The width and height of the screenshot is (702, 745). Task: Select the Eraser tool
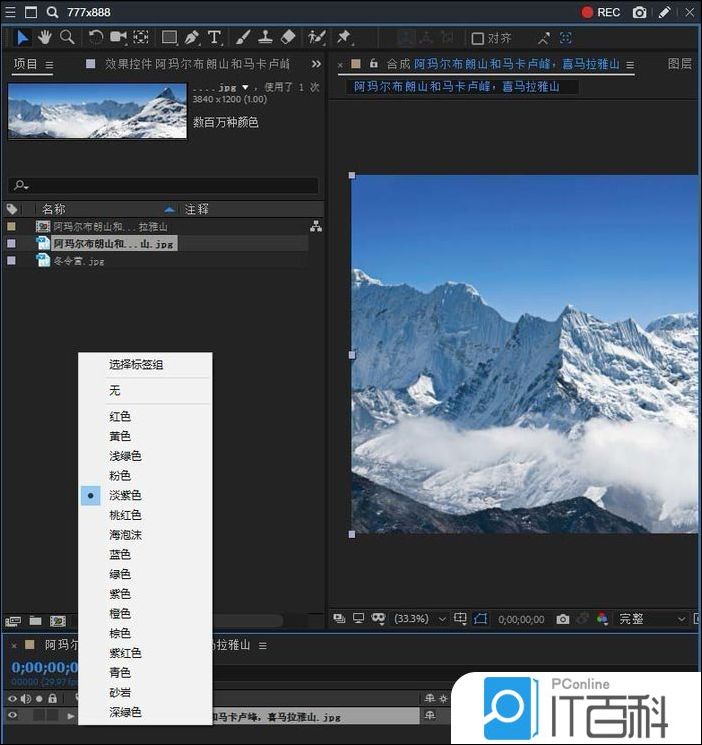pyautogui.click(x=288, y=38)
